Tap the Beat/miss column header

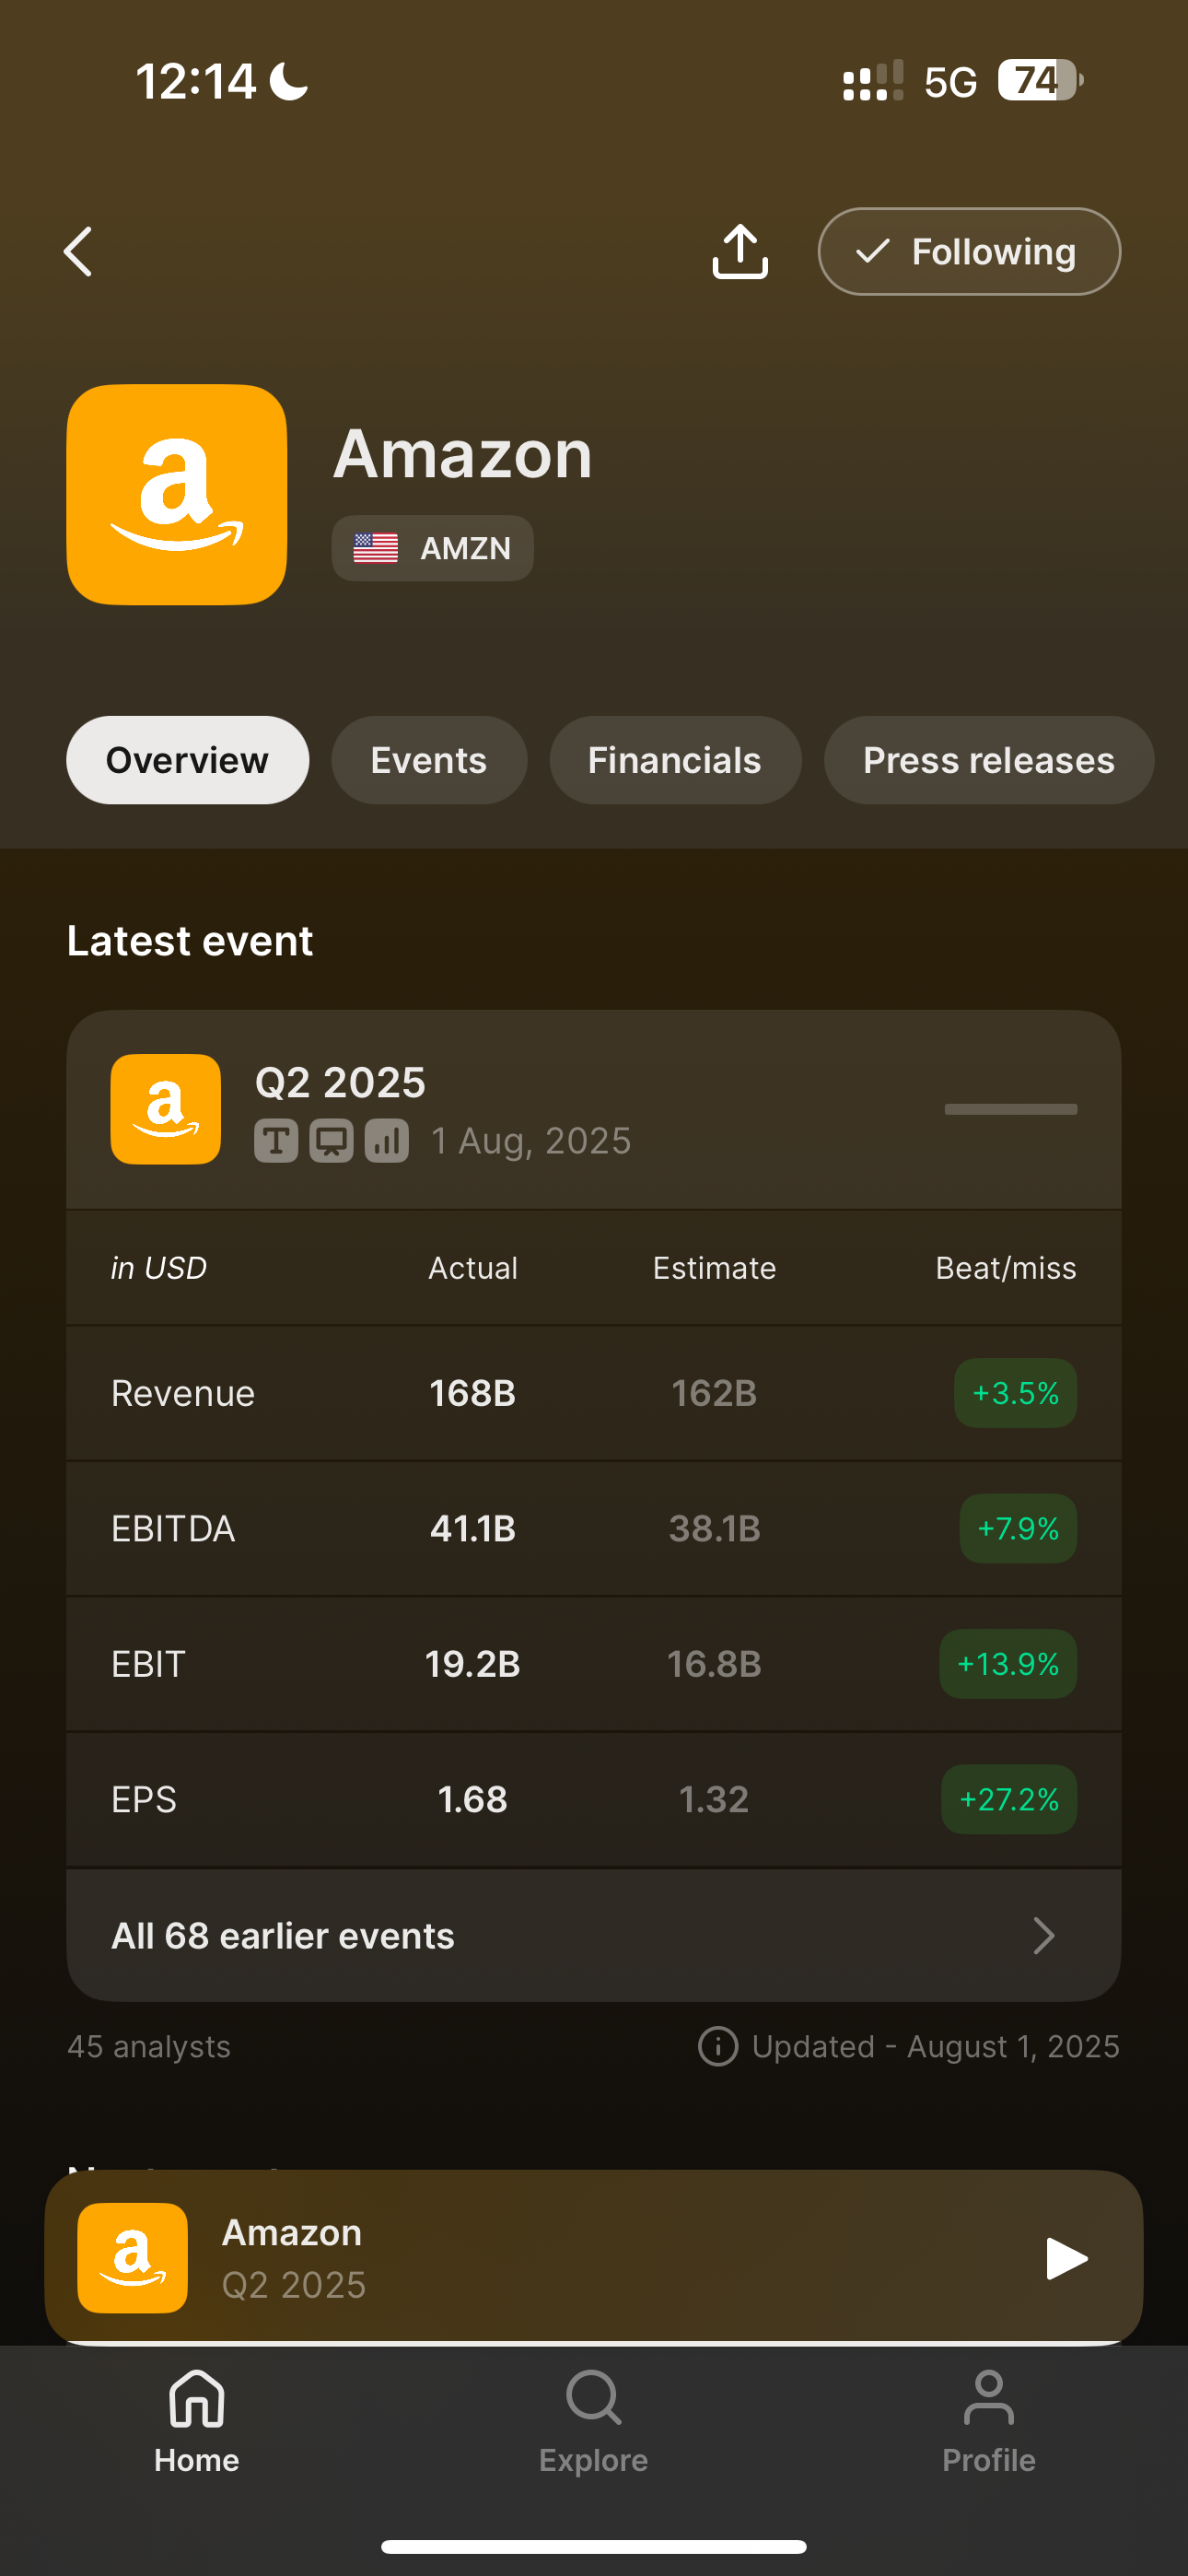[x=1006, y=1267]
